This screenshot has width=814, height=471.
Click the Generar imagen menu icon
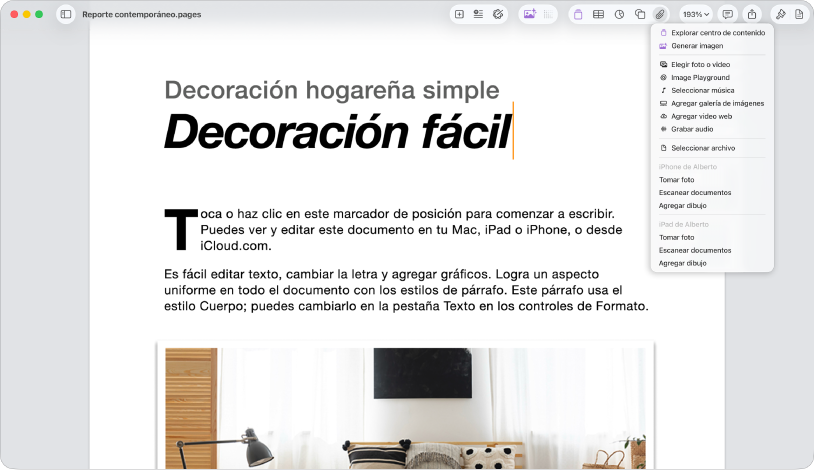pyautogui.click(x=663, y=46)
